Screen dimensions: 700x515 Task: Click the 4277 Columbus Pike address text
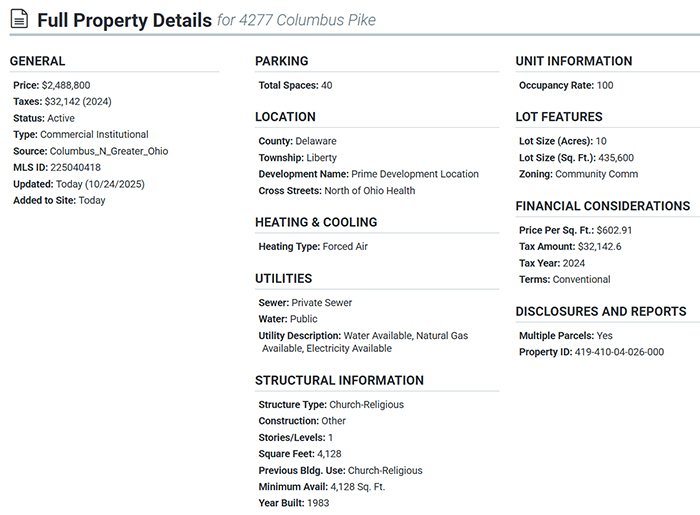tap(308, 20)
